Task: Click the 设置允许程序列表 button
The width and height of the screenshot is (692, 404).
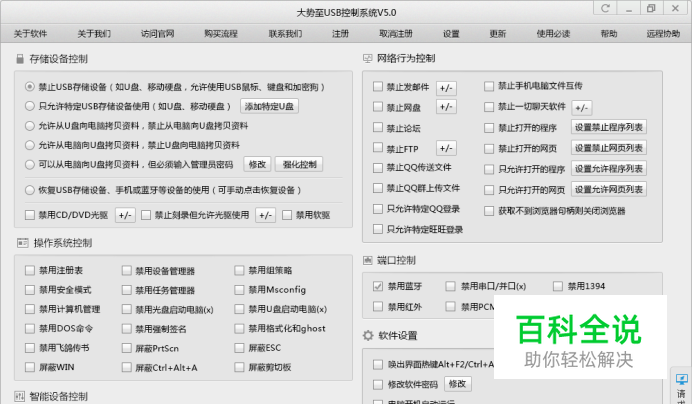Action: click(609, 168)
